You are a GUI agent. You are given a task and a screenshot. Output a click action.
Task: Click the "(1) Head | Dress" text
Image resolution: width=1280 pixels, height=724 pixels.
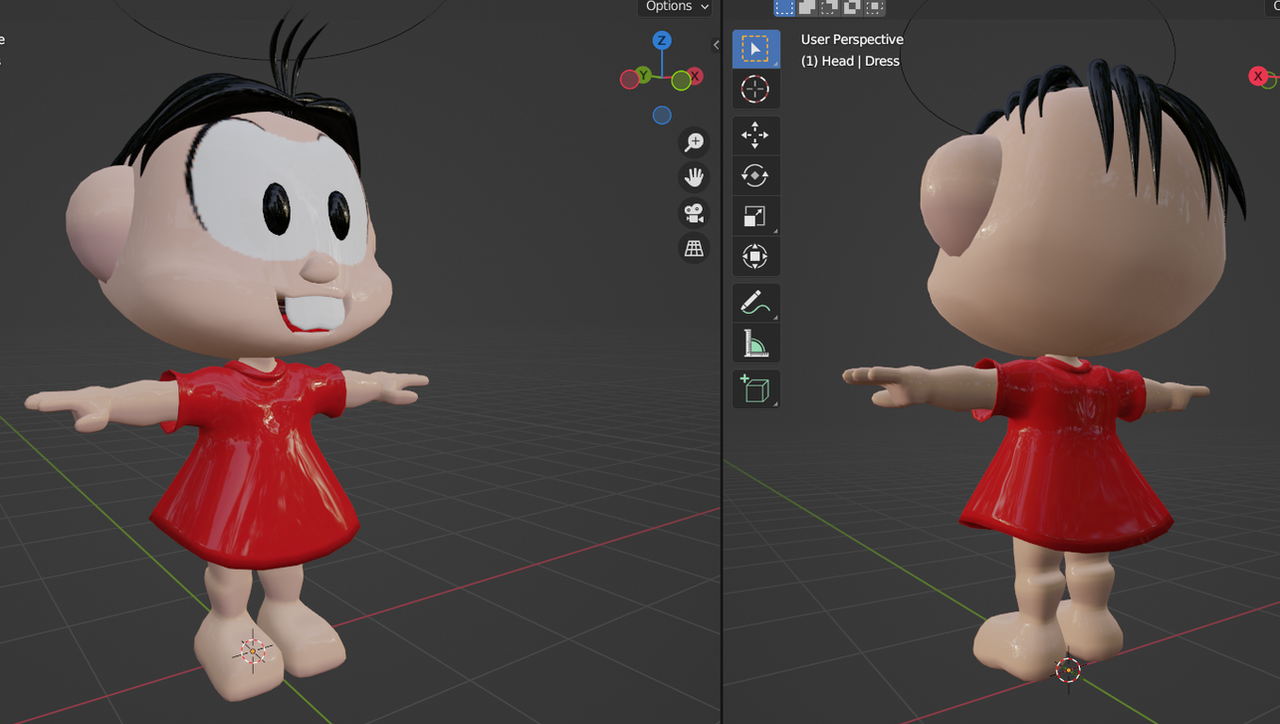point(850,61)
